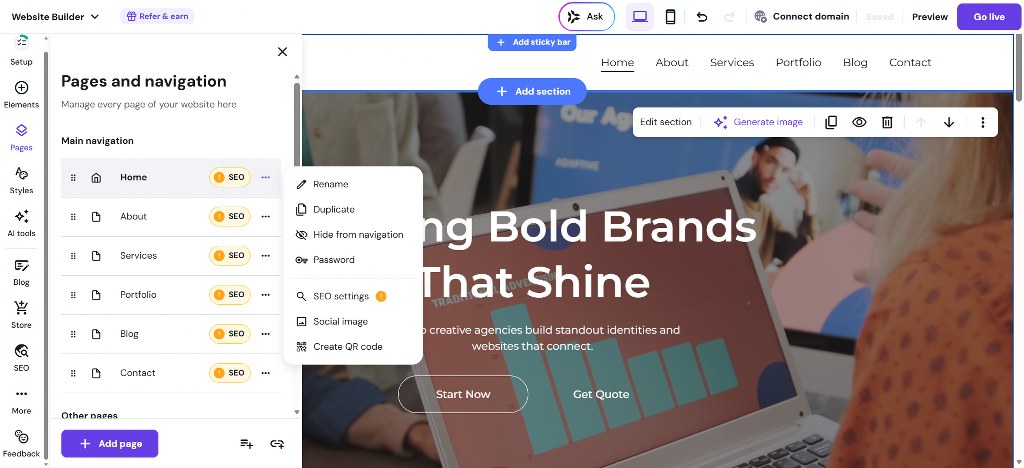Viewport: 1024px width, 468px height.
Task: Choose Password in the context menu
Action: 353,260
